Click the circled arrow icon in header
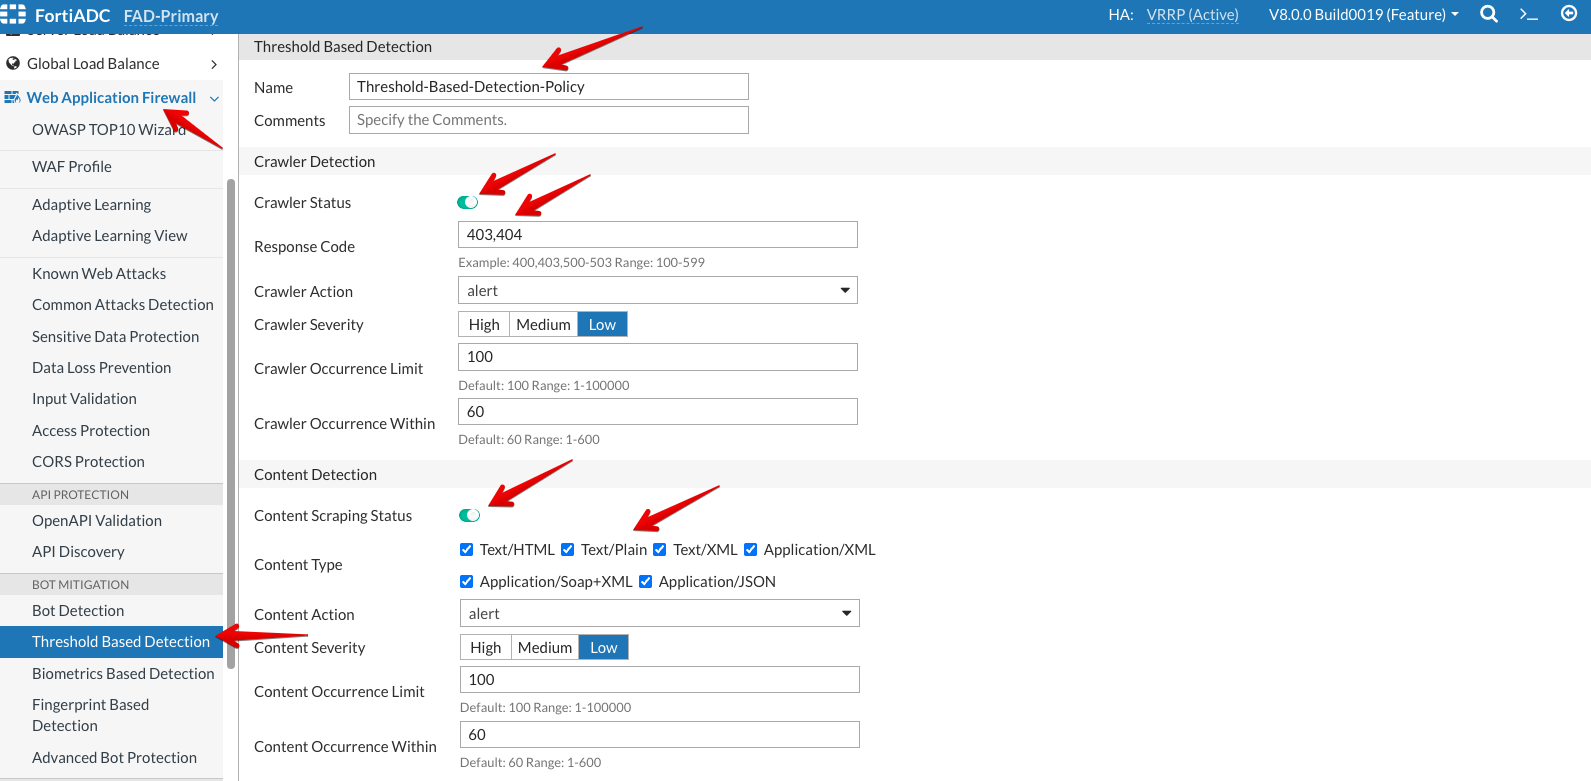The width and height of the screenshot is (1591, 781). click(1568, 13)
